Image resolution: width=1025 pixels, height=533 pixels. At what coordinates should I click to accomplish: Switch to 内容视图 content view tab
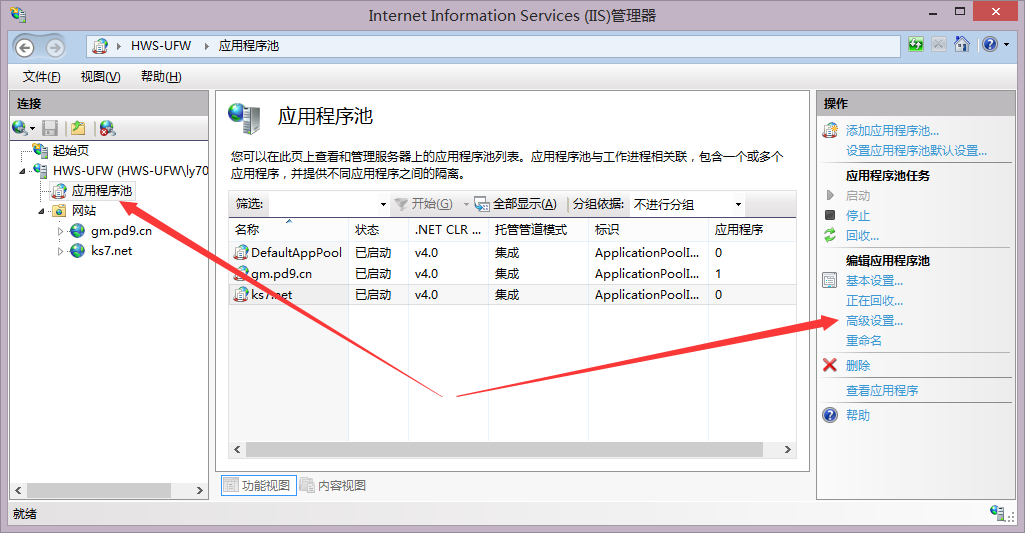[x=333, y=485]
